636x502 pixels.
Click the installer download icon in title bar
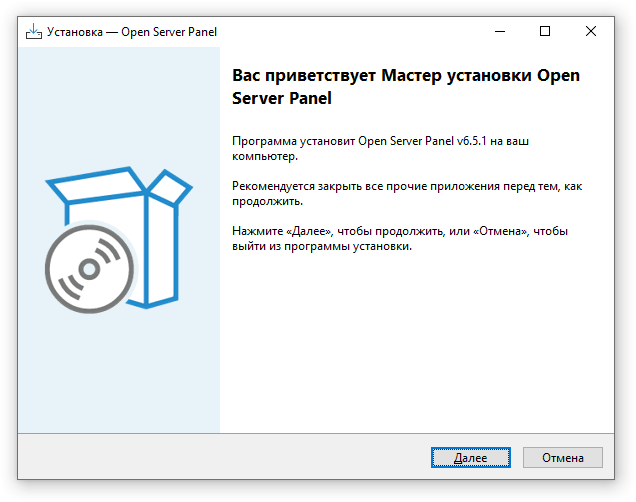tap(34, 31)
